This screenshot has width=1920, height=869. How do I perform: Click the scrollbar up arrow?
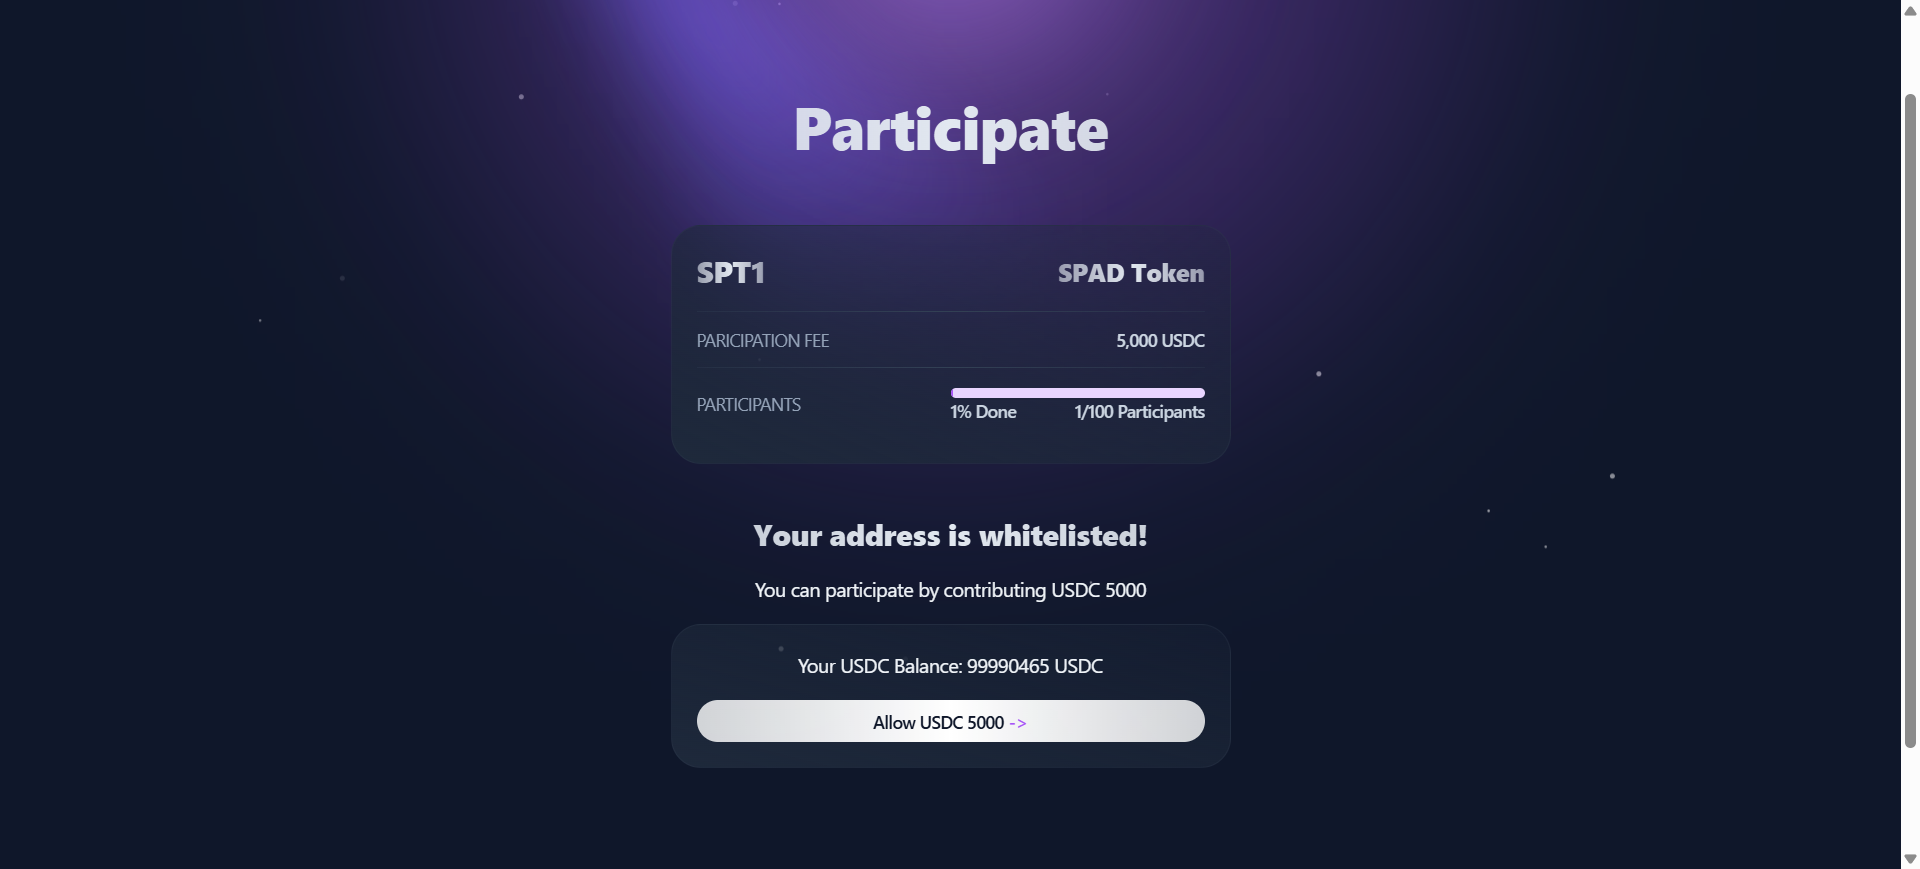(1910, 9)
